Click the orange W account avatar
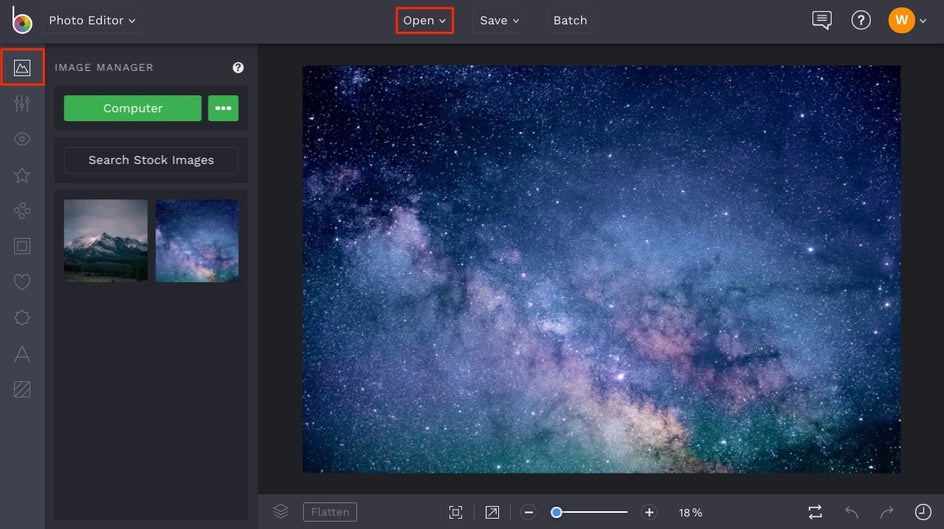 tap(901, 20)
